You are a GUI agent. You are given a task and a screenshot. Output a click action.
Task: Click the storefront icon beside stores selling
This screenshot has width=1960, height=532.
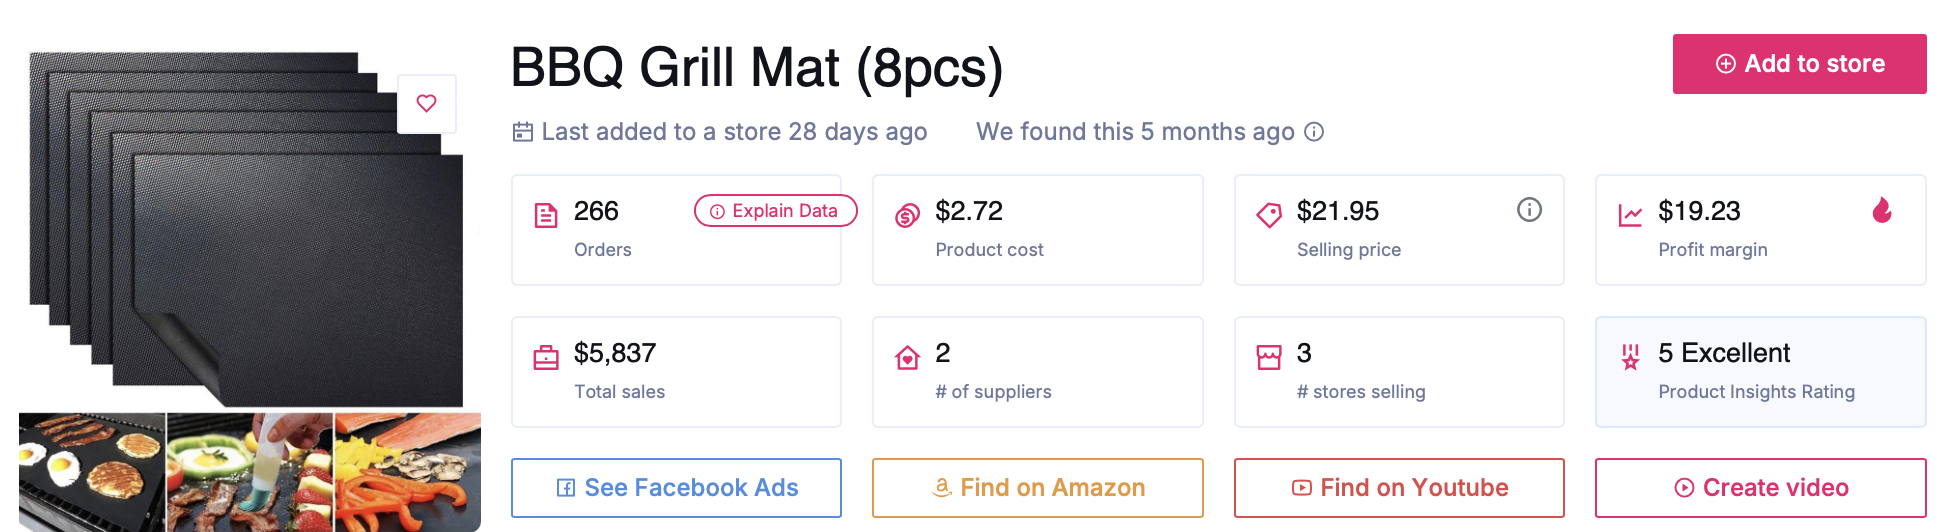tap(1269, 357)
